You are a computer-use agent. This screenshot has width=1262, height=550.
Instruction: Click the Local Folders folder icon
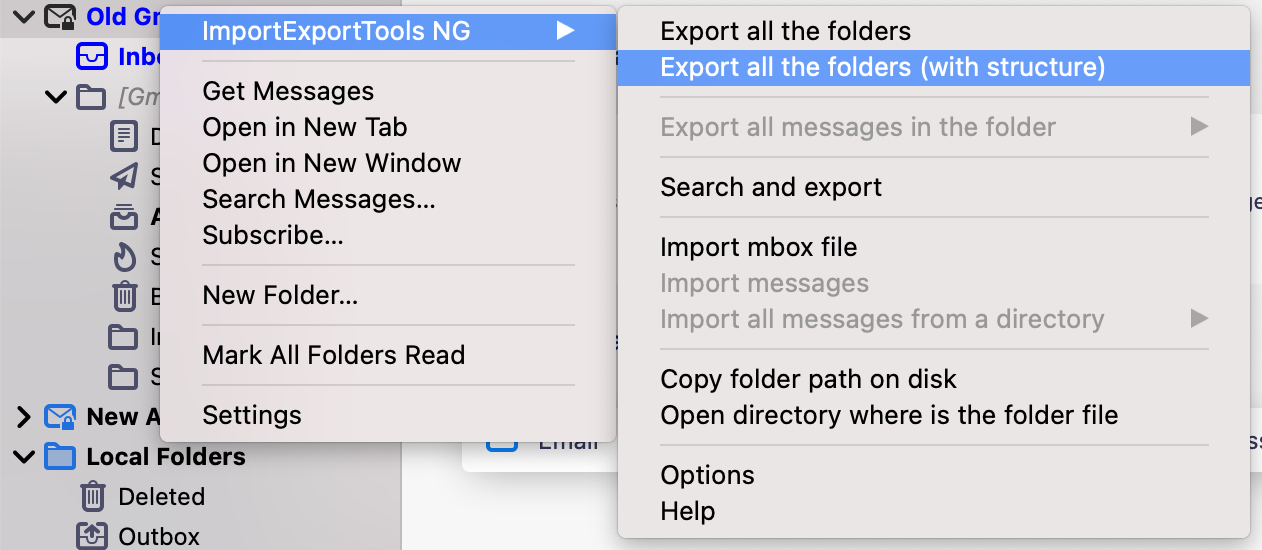click(x=60, y=457)
